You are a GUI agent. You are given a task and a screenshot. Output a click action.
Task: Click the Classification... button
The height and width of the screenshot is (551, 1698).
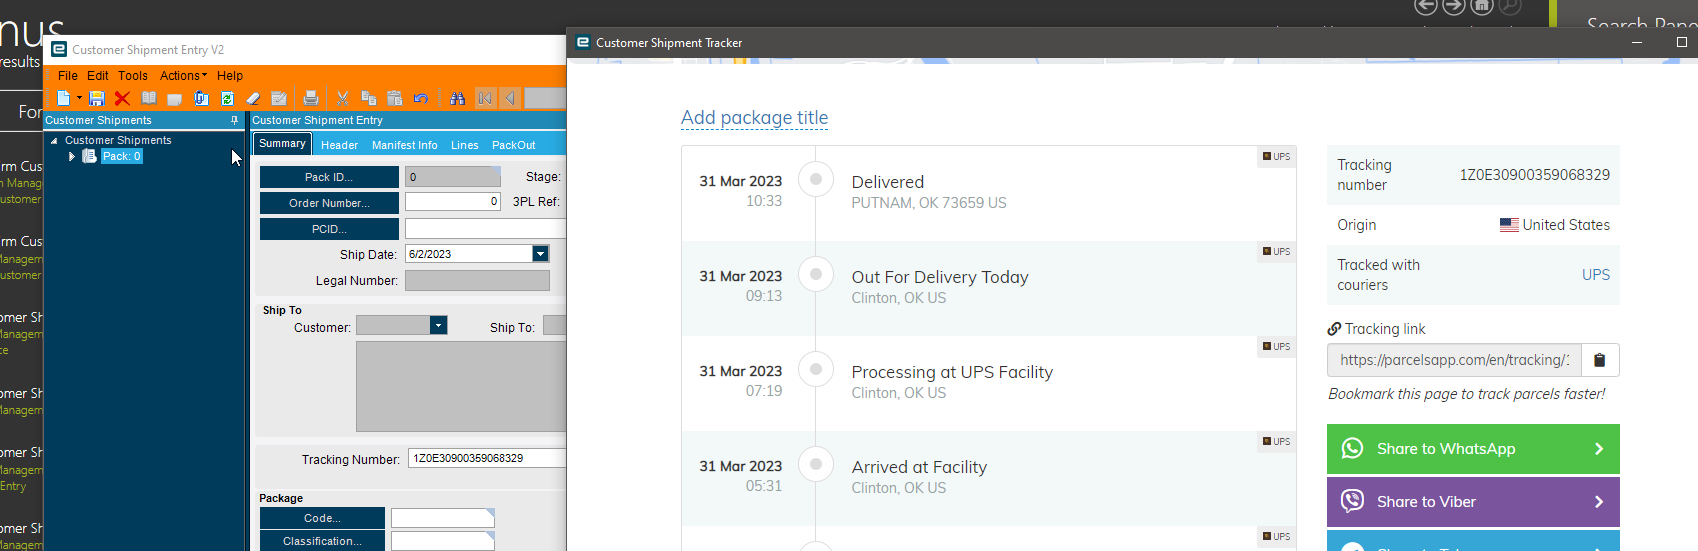[x=322, y=541]
